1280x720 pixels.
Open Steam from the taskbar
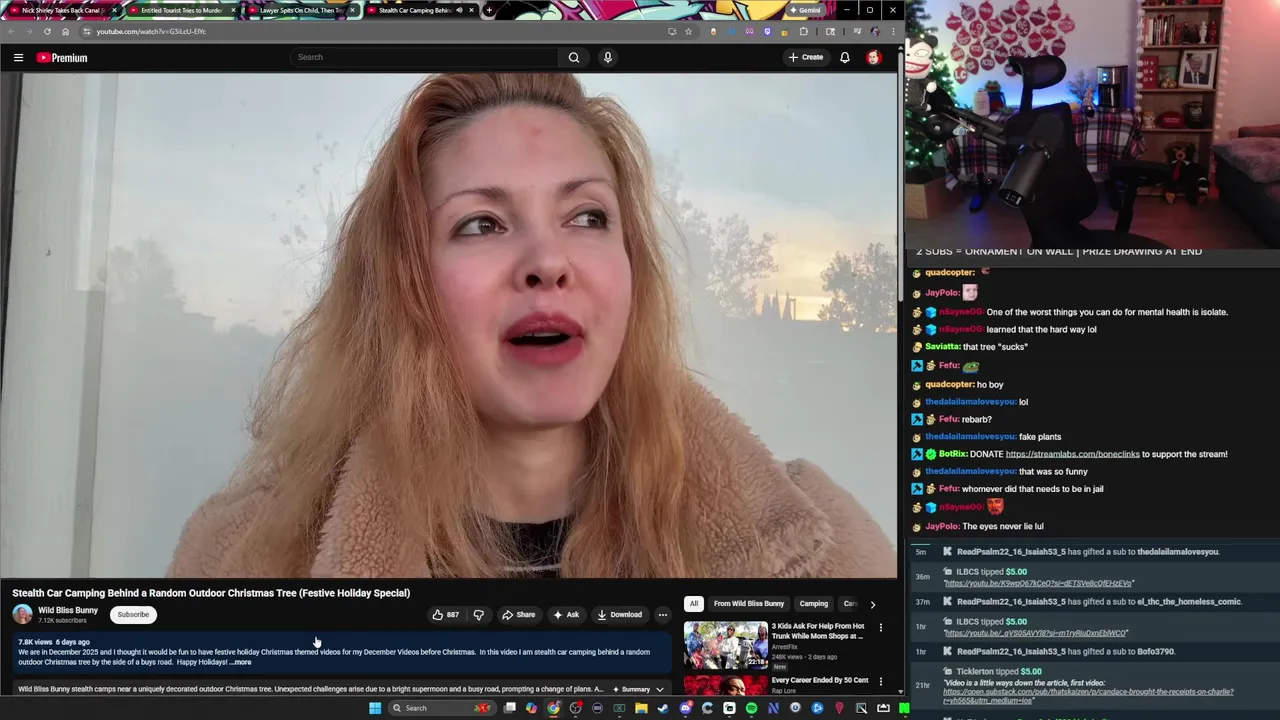coord(663,708)
